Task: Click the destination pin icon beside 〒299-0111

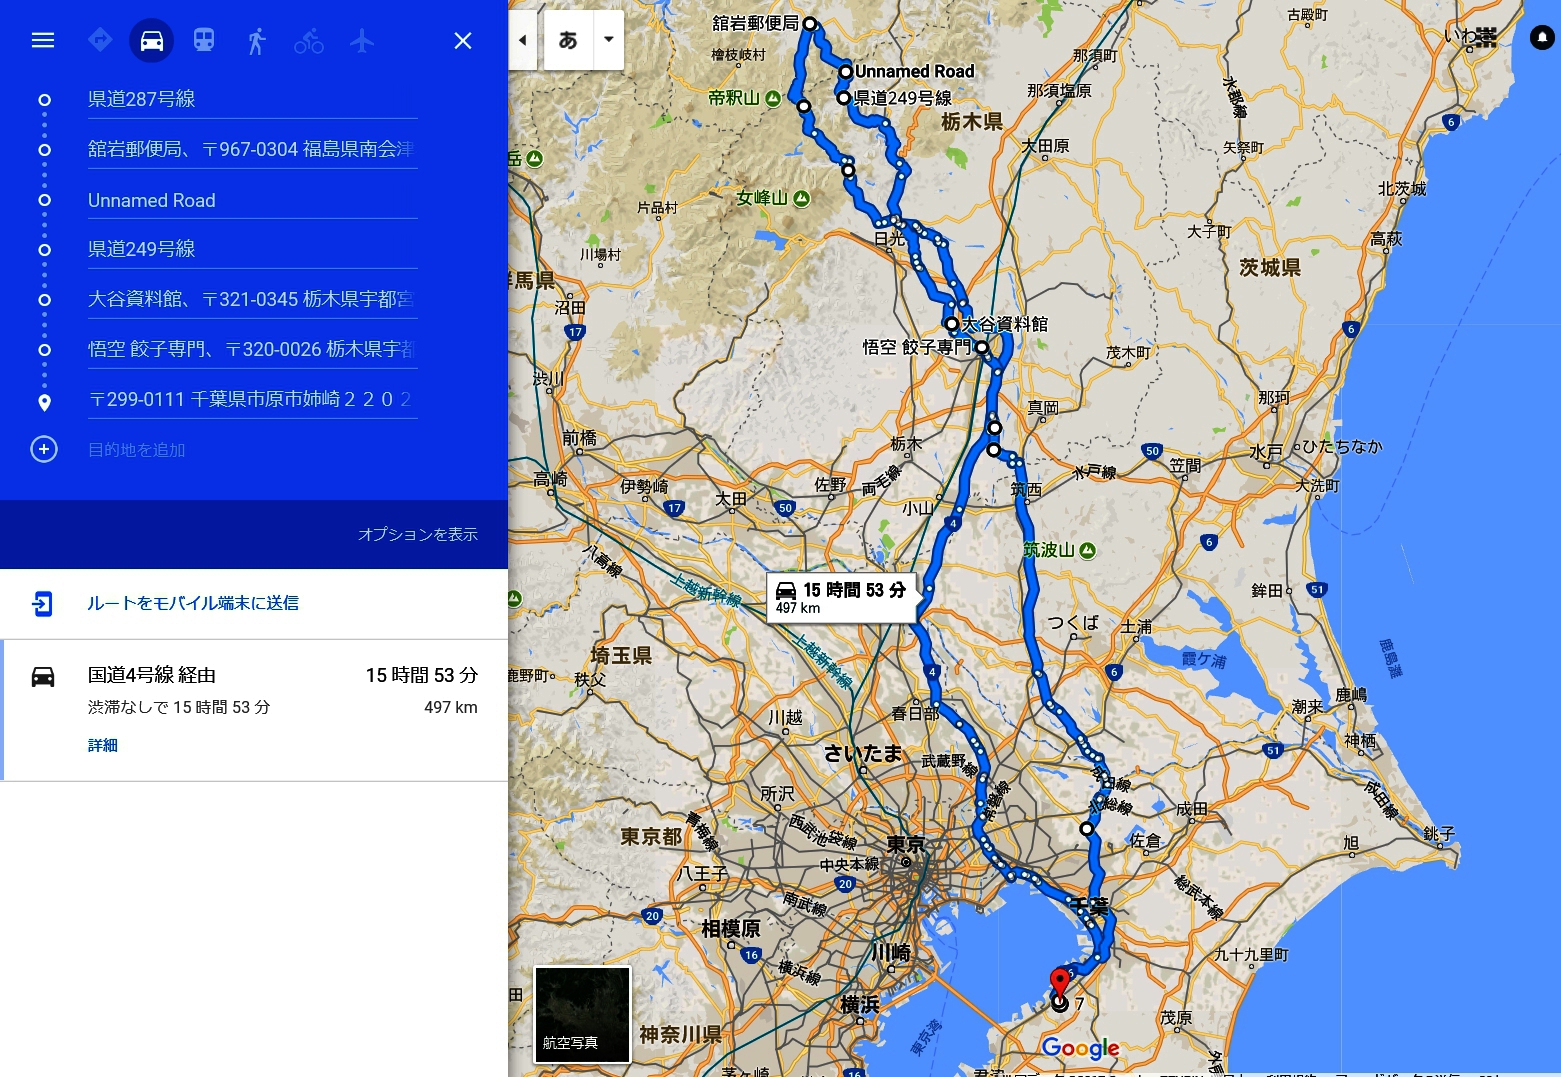Action: (x=44, y=403)
